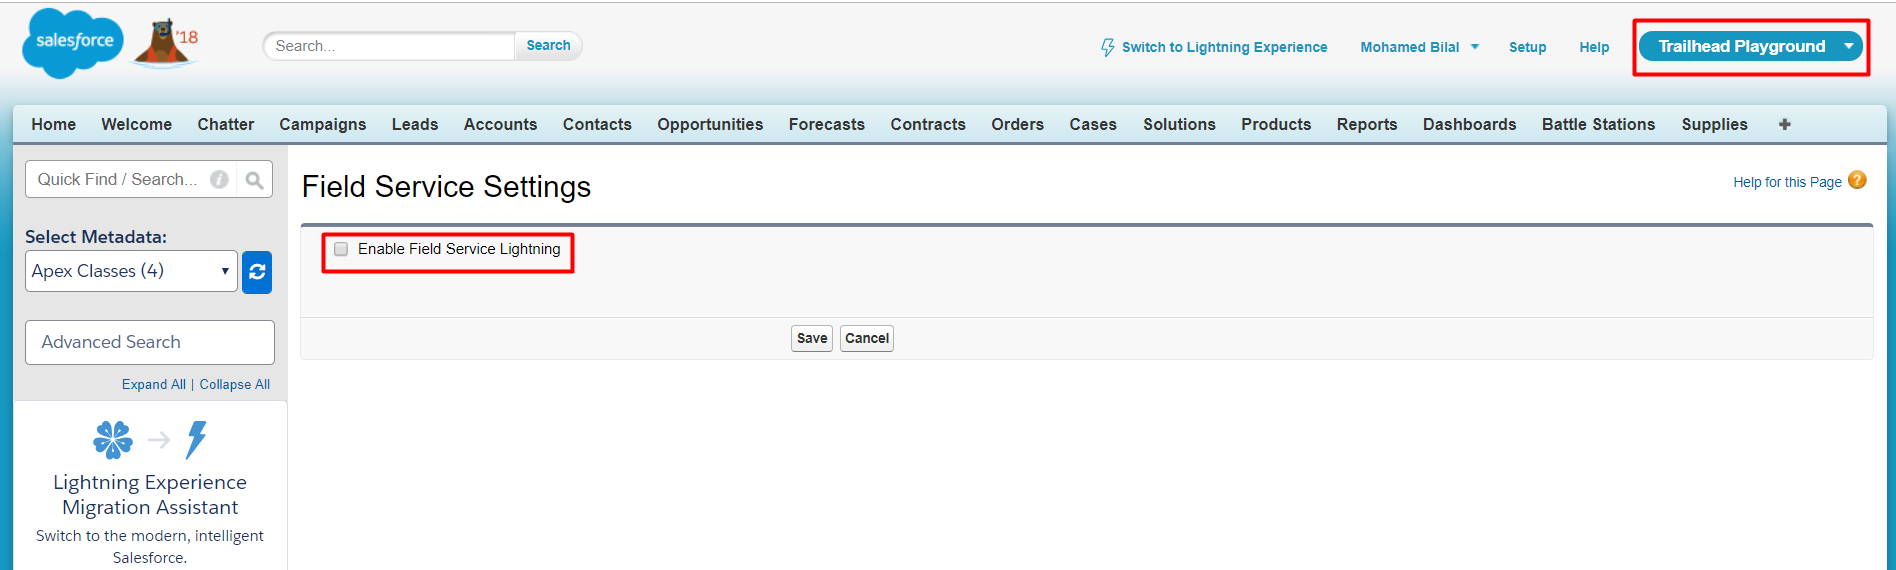Go to the Reports tab
The height and width of the screenshot is (570, 1896).
[x=1367, y=124]
